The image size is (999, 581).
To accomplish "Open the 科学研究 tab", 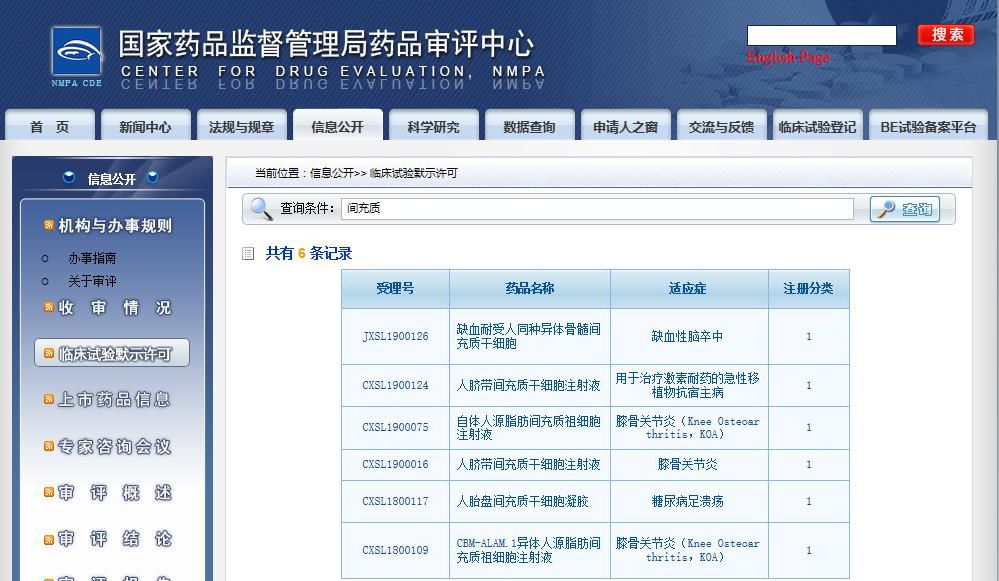I will click(433, 126).
